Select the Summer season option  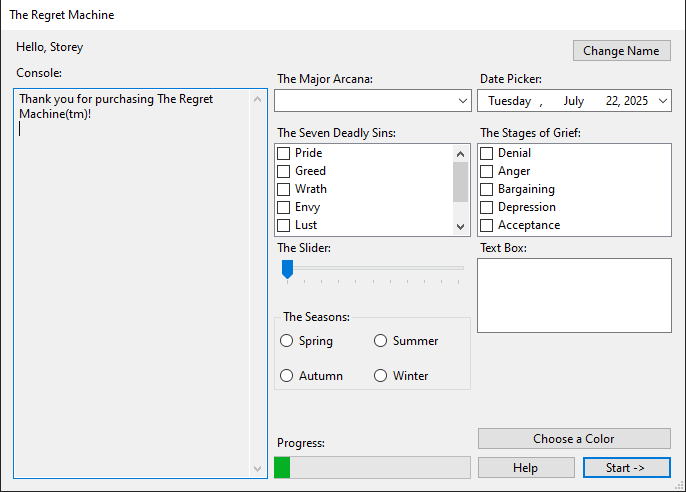(x=381, y=341)
